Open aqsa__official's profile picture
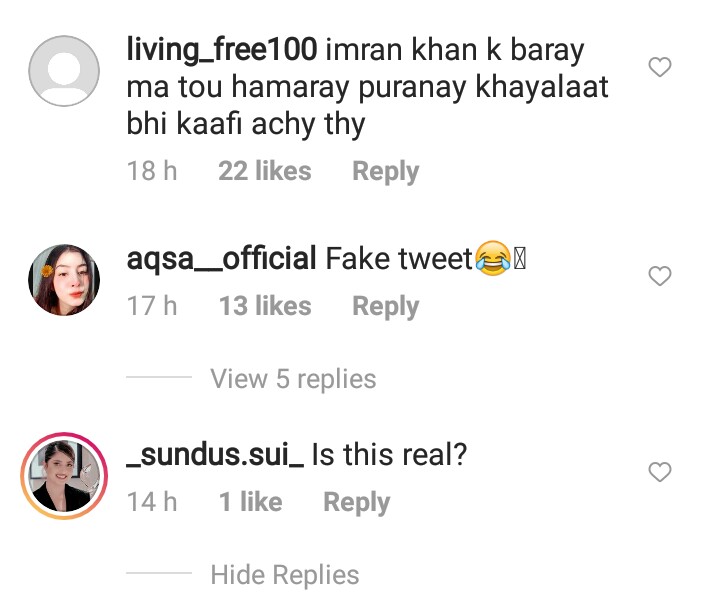 click(64, 279)
